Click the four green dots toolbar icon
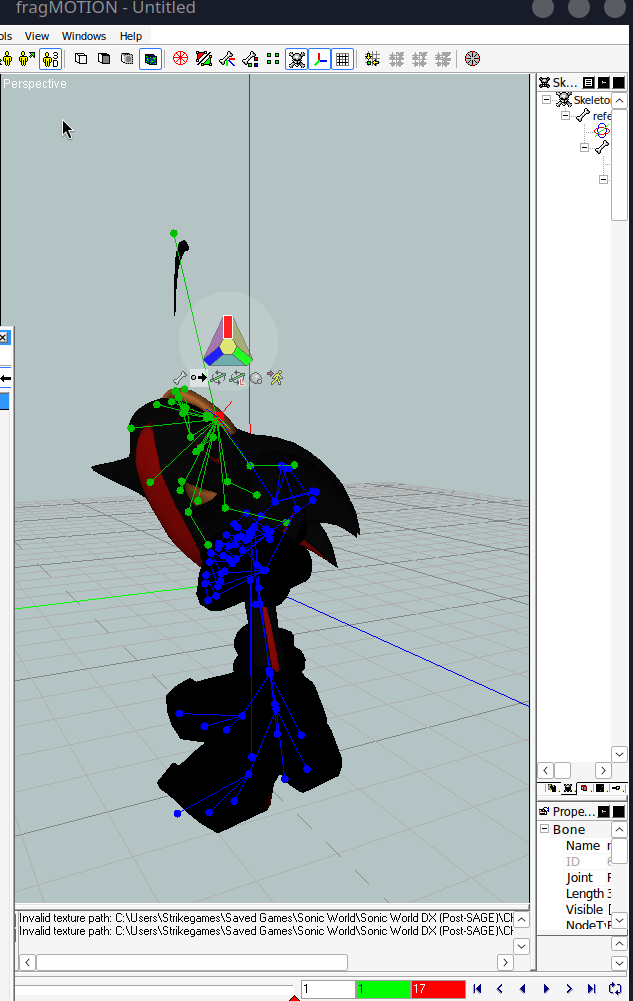Viewport: 633px width, 1001px height. [x=273, y=59]
